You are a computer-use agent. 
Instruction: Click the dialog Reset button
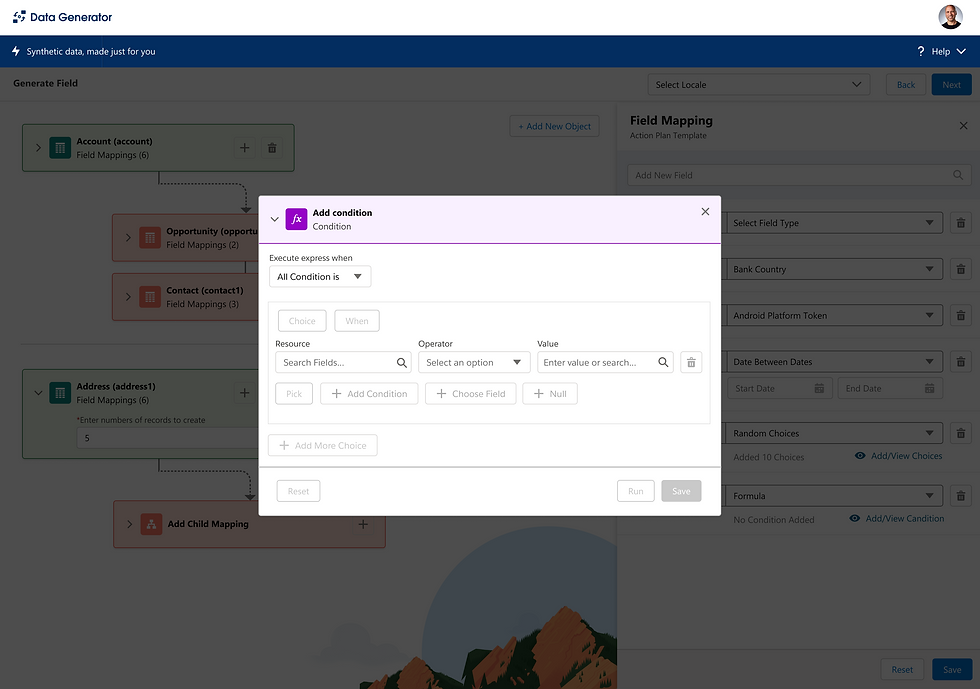click(x=298, y=491)
